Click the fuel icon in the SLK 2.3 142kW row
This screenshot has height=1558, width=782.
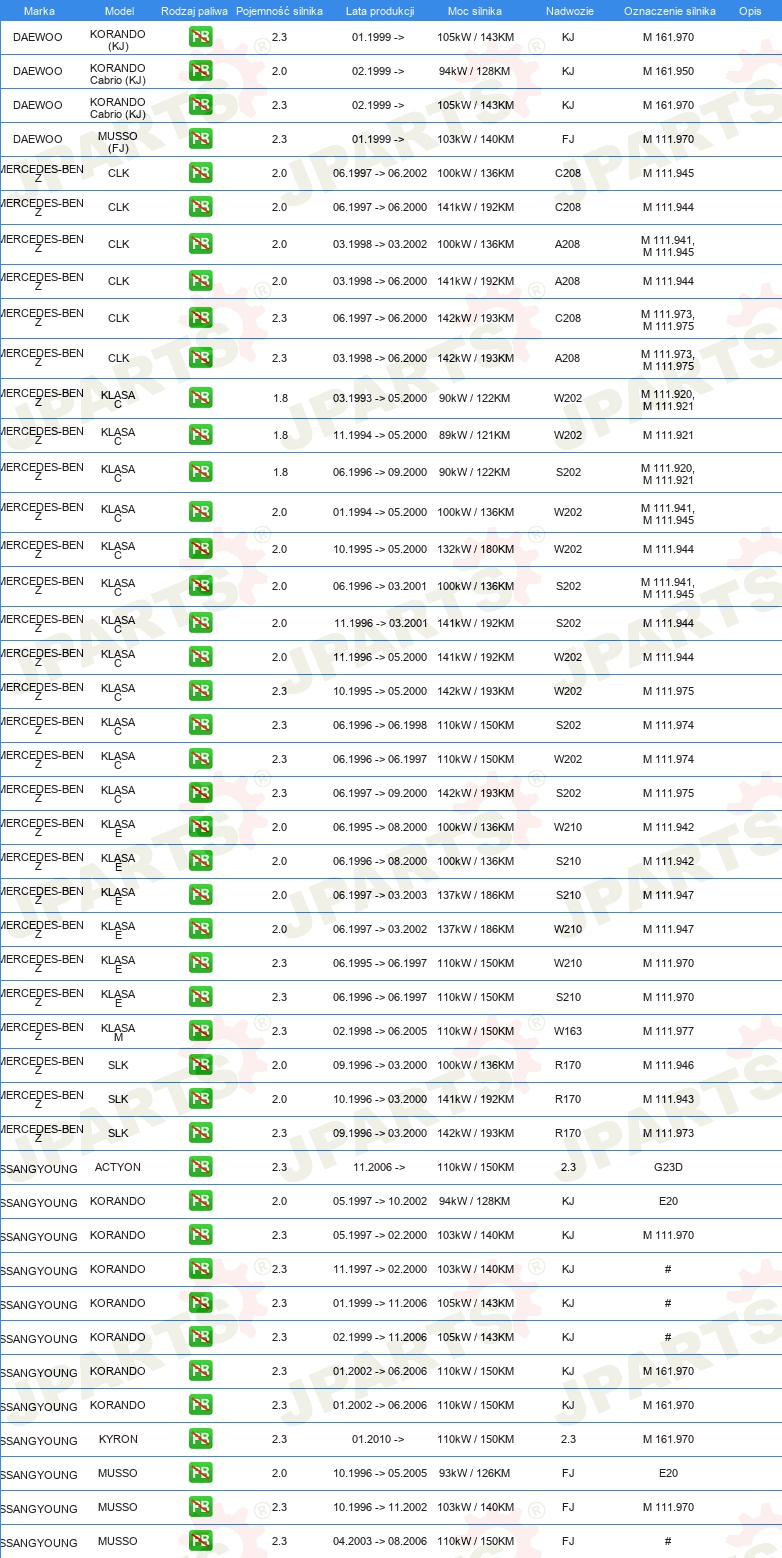pos(201,1133)
